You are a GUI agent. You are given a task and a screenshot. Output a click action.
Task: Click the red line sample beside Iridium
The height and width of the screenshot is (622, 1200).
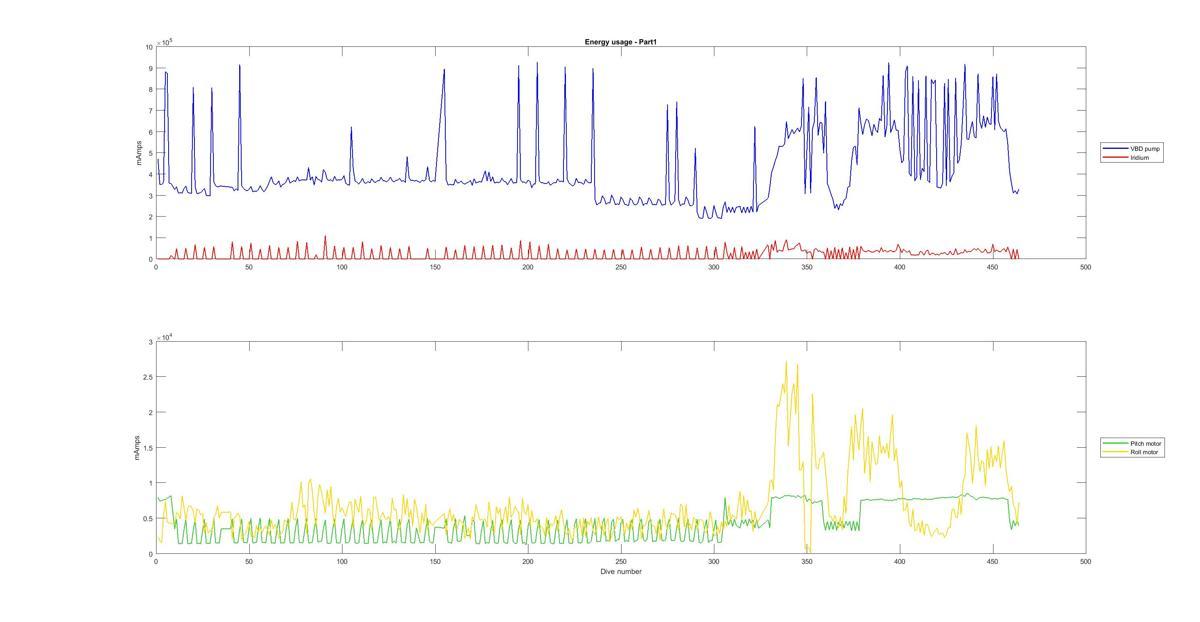click(1116, 157)
